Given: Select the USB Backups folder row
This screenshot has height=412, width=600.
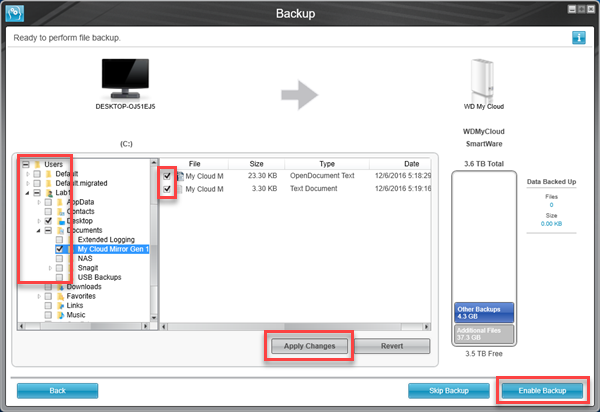Looking at the screenshot, I should [99, 277].
